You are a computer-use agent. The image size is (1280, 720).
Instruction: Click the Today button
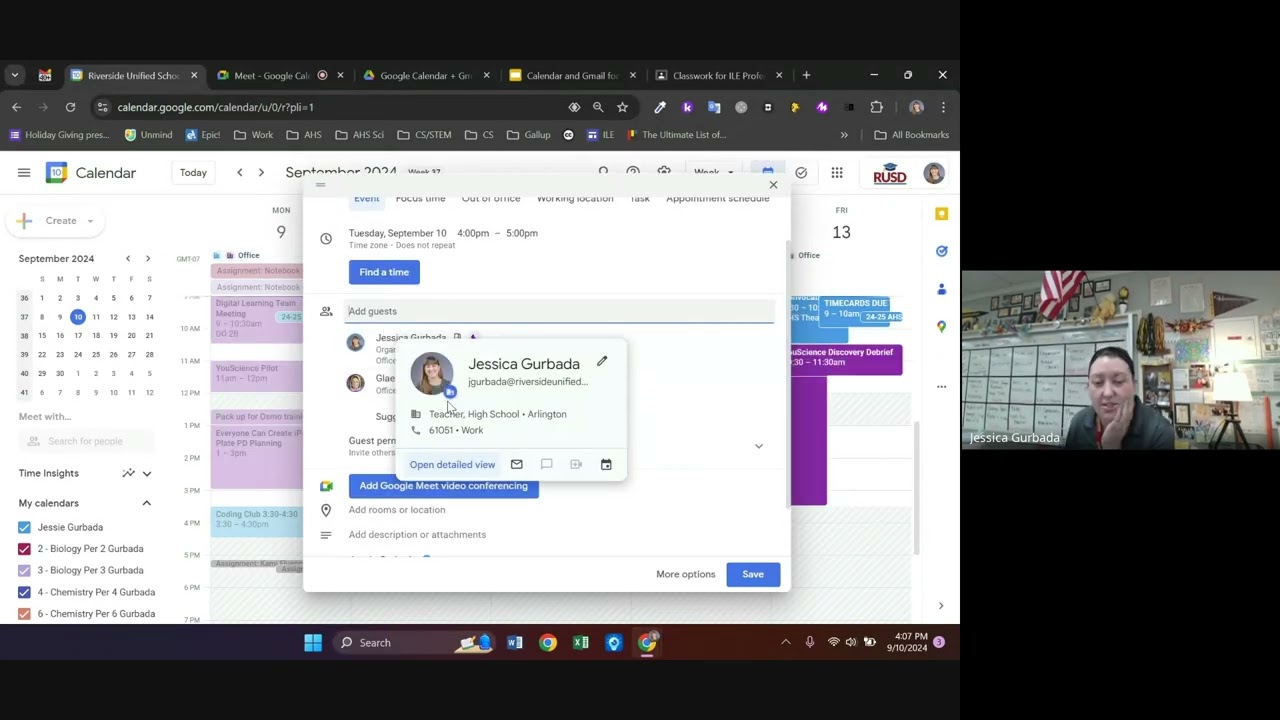(193, 173)
